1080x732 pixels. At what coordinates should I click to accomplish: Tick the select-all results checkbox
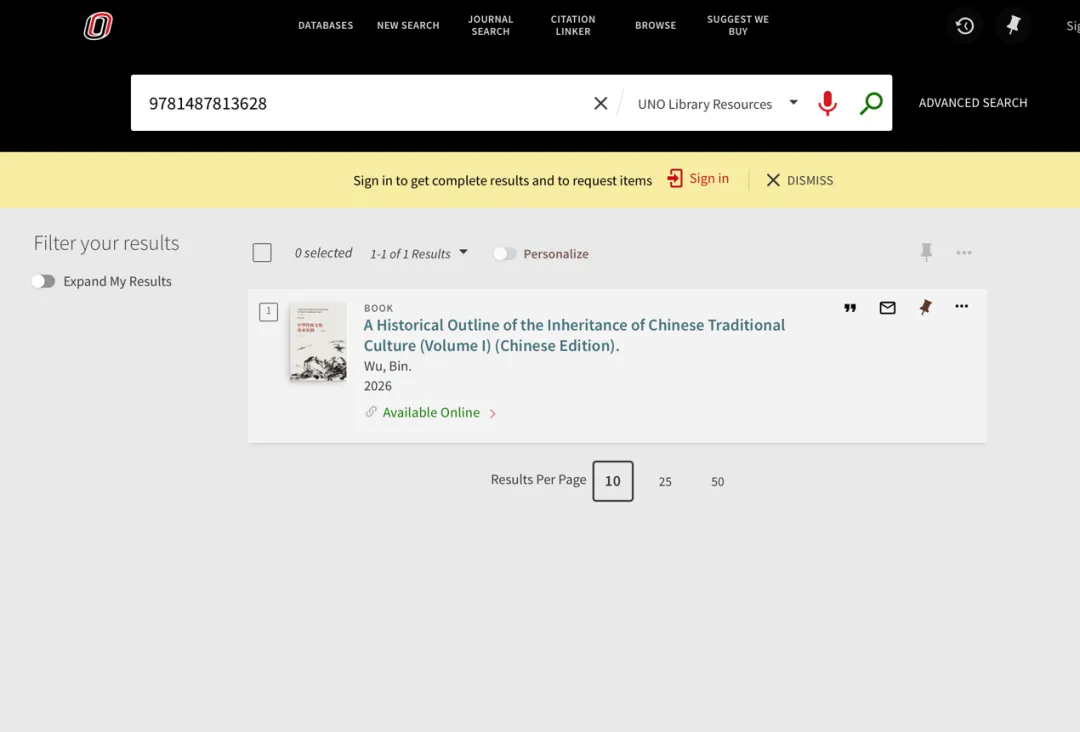(262, 253)
